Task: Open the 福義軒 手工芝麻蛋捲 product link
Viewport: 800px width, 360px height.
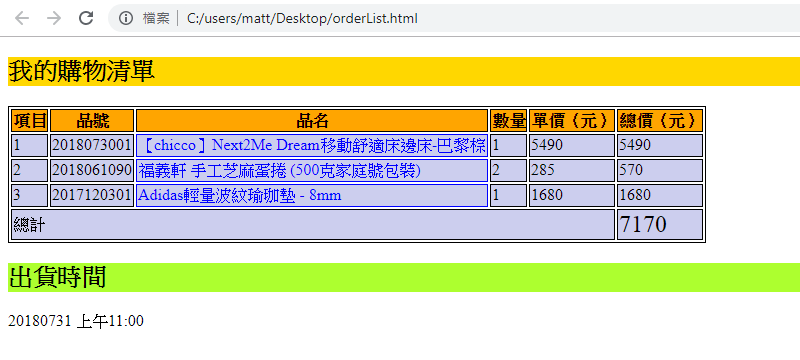Action: pos(280,170)
